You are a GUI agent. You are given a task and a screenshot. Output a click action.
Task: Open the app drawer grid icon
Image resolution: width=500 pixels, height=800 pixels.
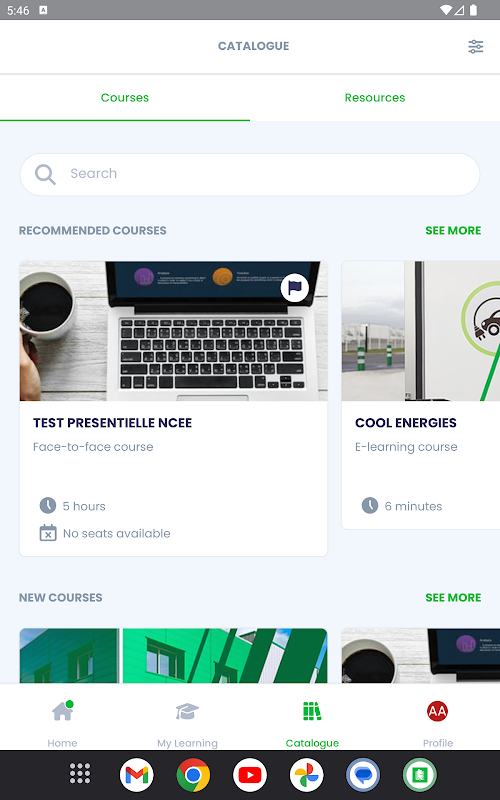(80, 773)
